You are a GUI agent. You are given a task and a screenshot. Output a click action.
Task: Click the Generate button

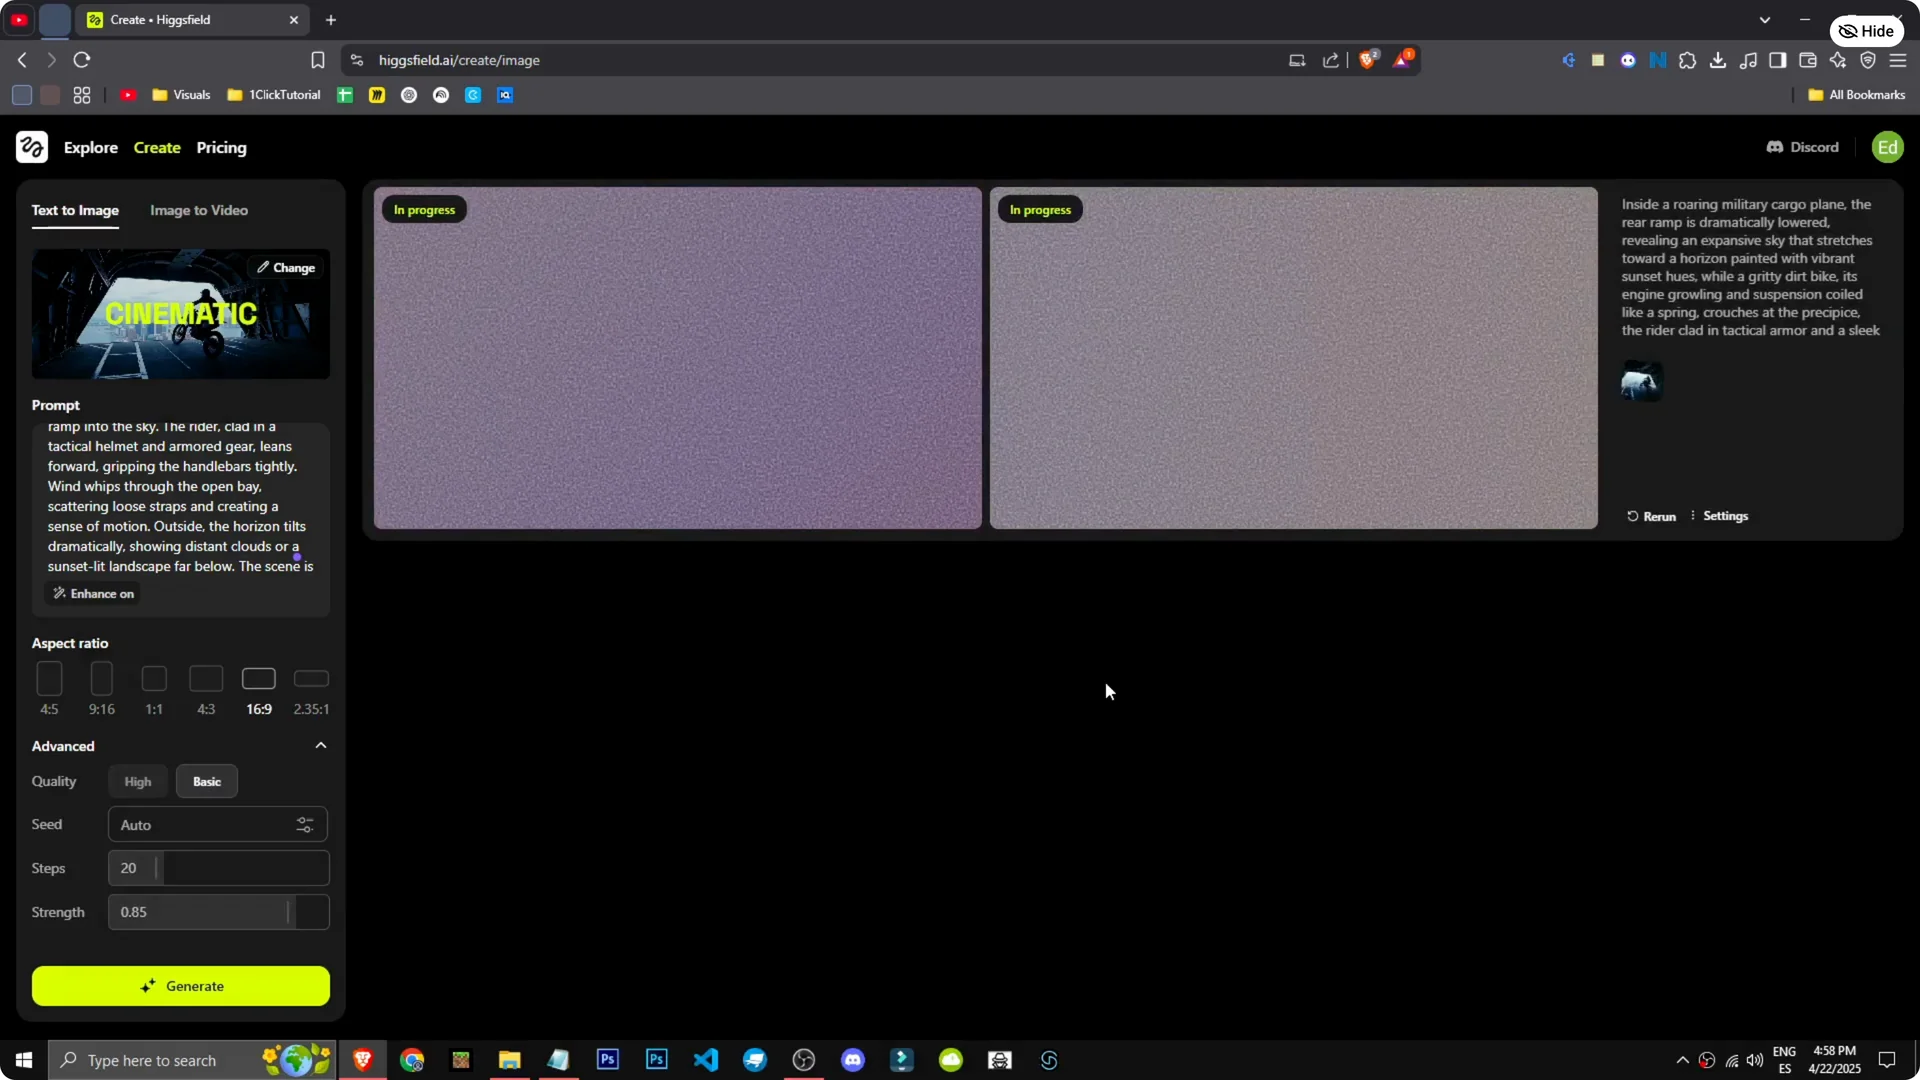pos(180,986)
